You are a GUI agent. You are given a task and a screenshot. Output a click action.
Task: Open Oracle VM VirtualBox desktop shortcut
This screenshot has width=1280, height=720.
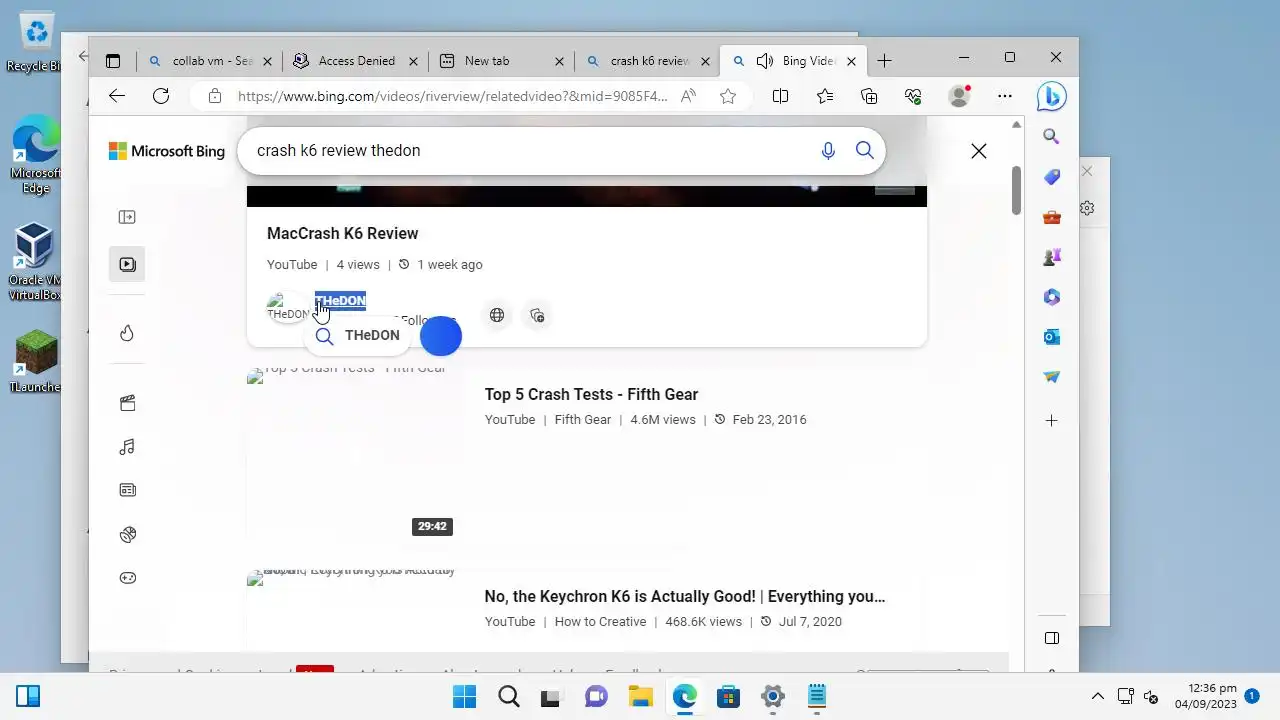pyautogui.click(x=36, y=262)
